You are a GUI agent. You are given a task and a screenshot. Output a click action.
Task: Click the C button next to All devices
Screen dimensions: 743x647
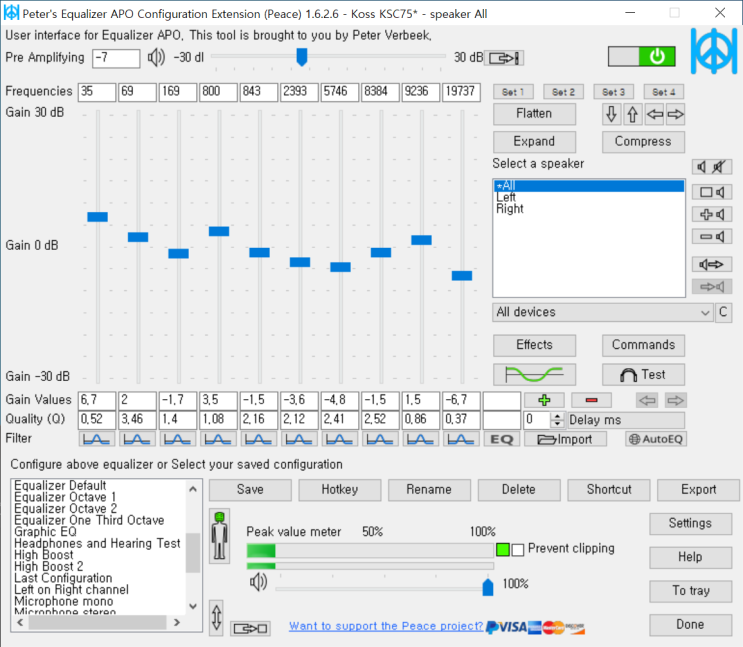pyautogui.click(x=723, y=312)
